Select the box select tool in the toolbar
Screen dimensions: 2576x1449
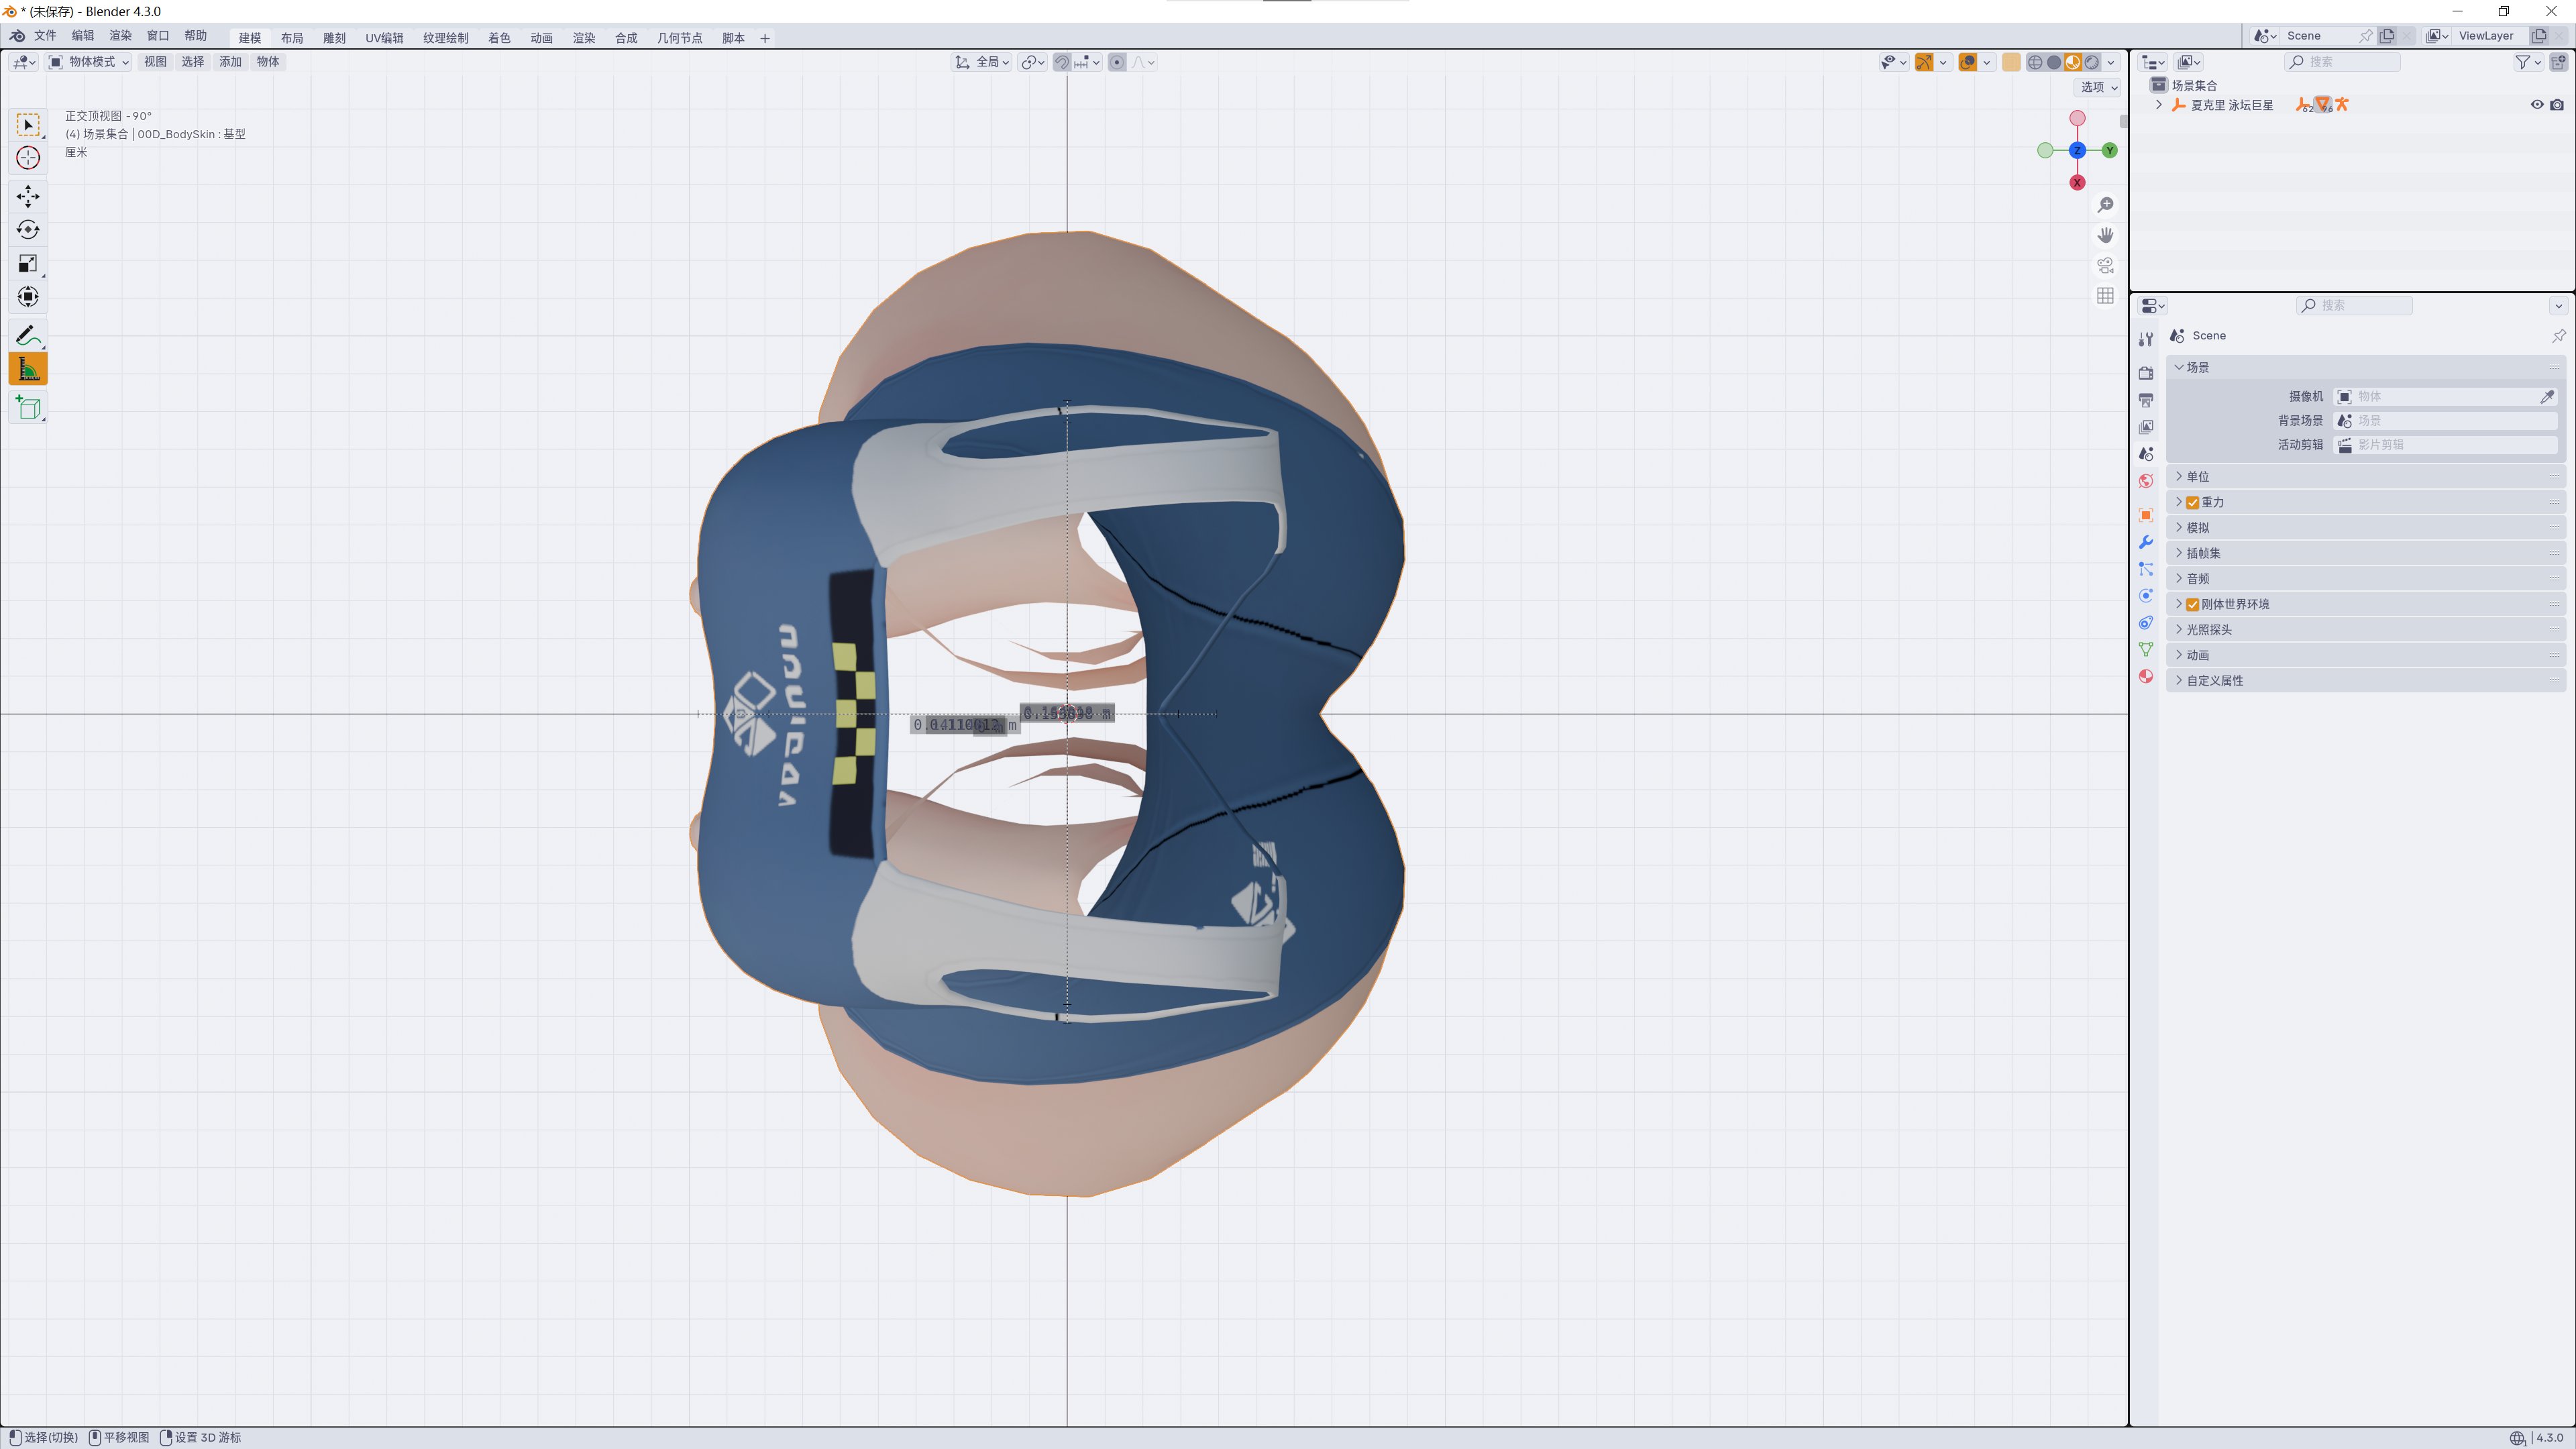coord(28,125)
